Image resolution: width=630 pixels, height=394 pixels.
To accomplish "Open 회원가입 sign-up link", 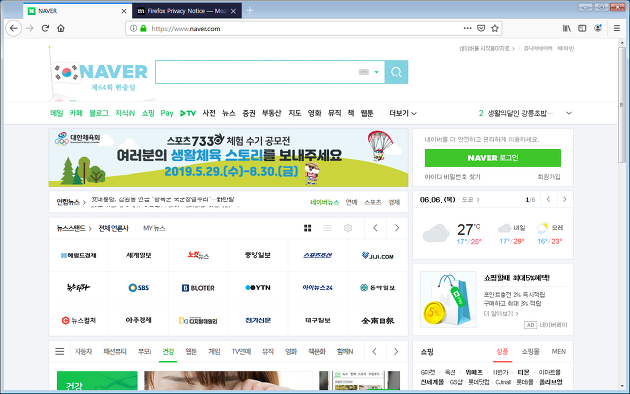I will pos(549,177).
